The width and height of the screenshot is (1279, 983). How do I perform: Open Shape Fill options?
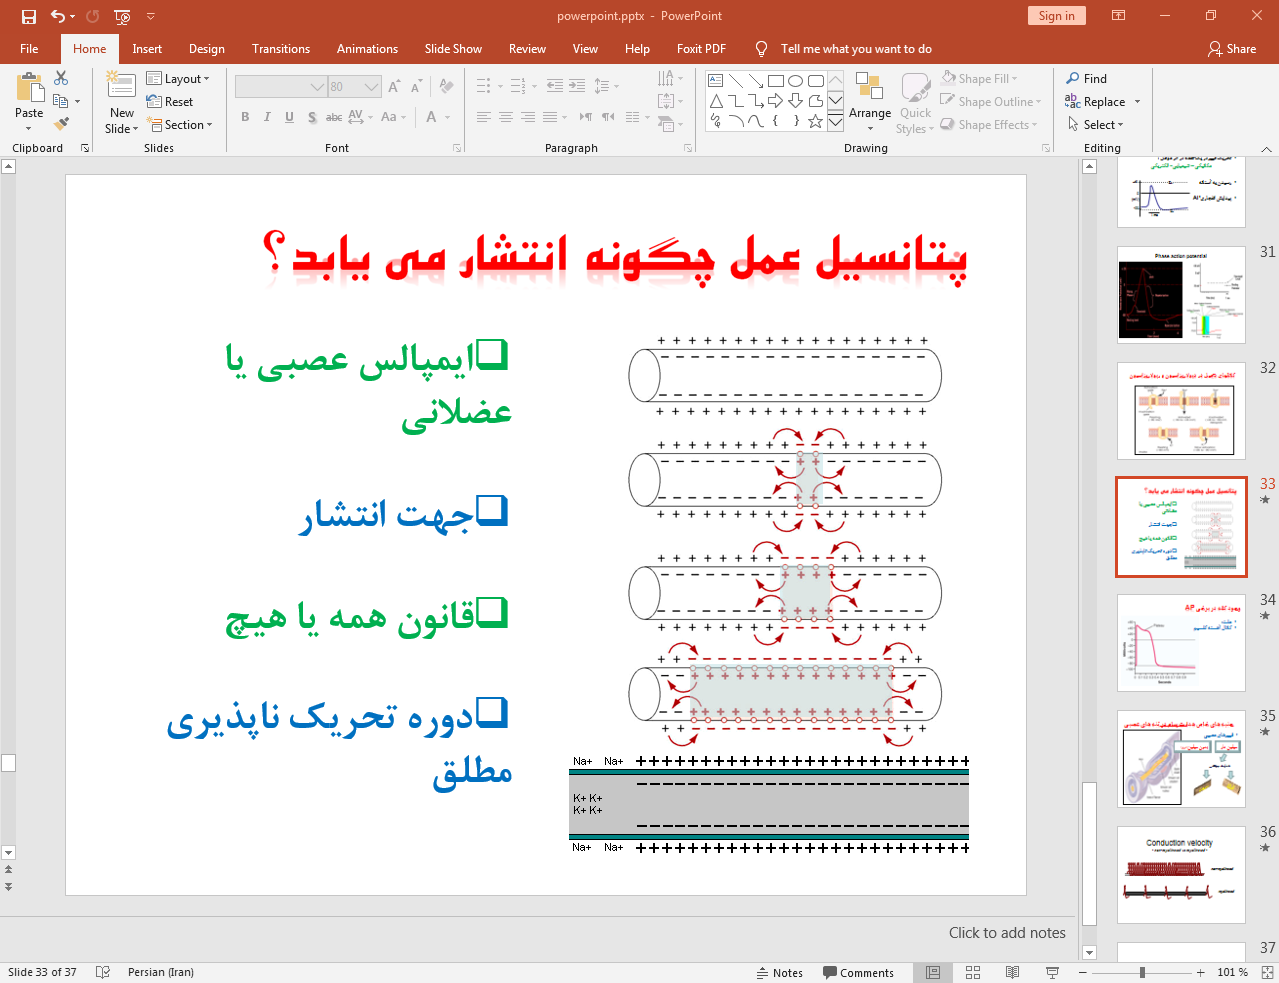coord(980,78)
